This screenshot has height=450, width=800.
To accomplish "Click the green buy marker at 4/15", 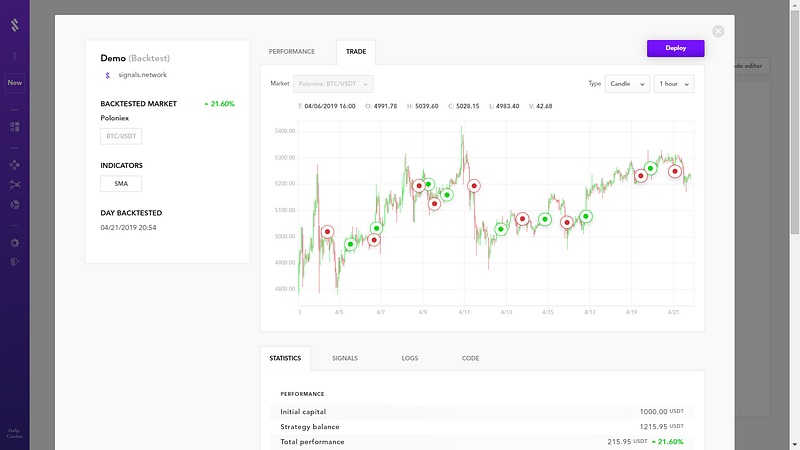I will [545, 219].
